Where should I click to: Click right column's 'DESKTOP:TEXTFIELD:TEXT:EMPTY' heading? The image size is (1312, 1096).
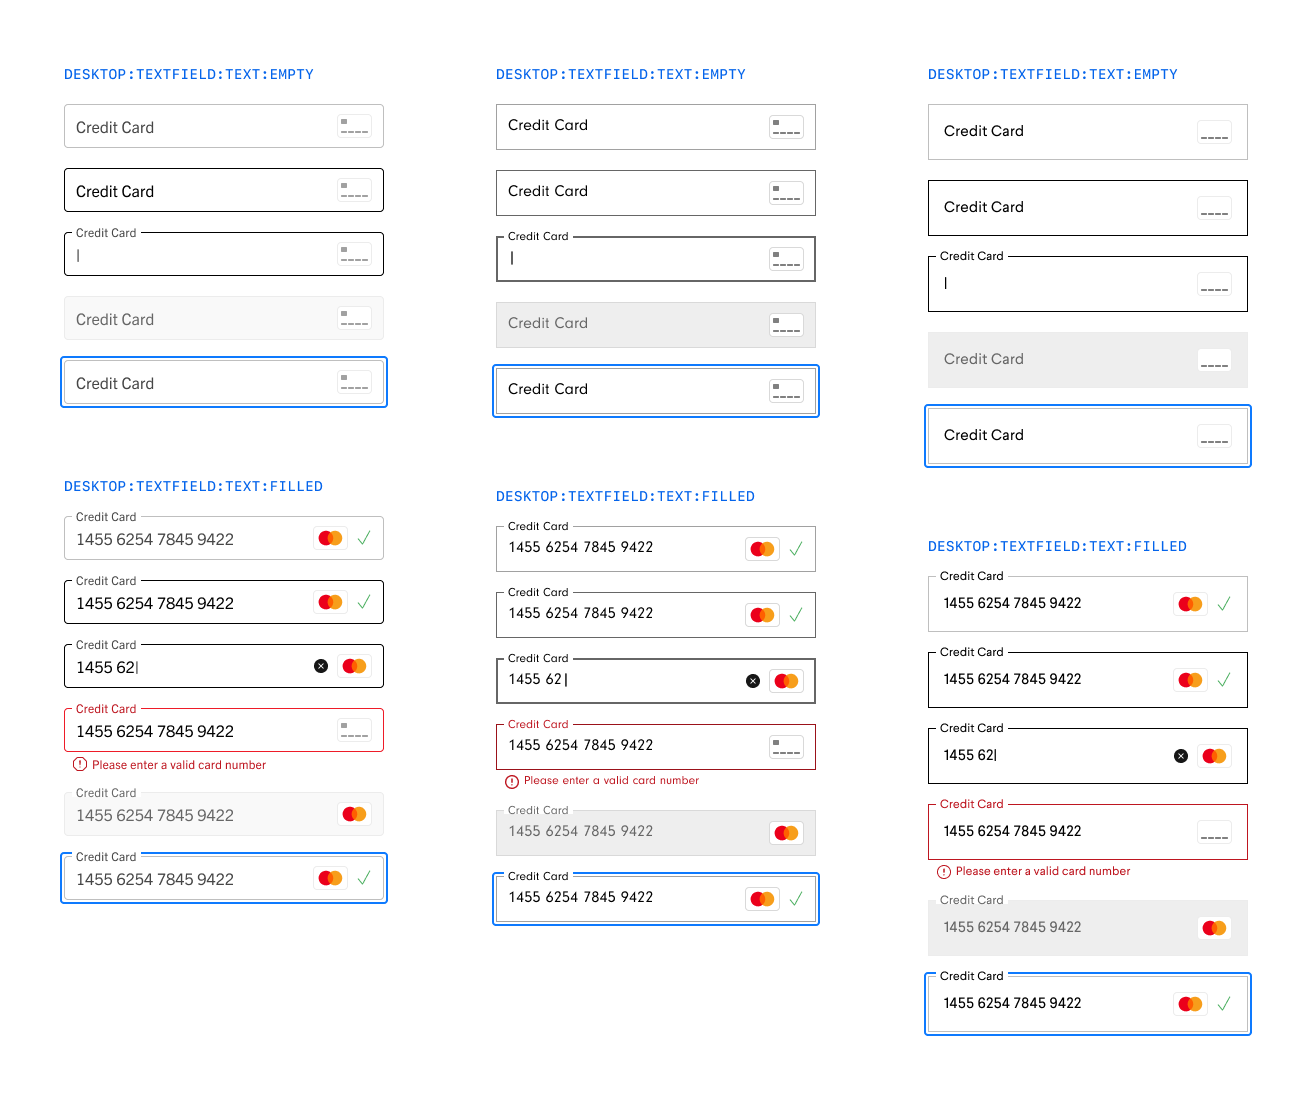click(1053, 74)
